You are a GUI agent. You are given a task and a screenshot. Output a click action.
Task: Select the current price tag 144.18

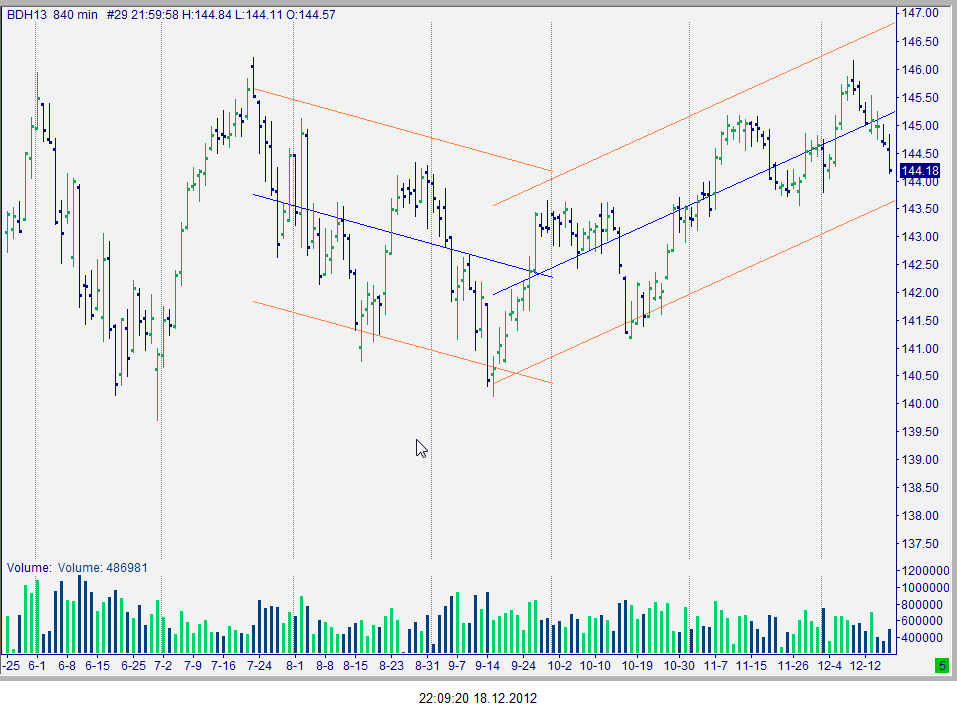point(920,171)
